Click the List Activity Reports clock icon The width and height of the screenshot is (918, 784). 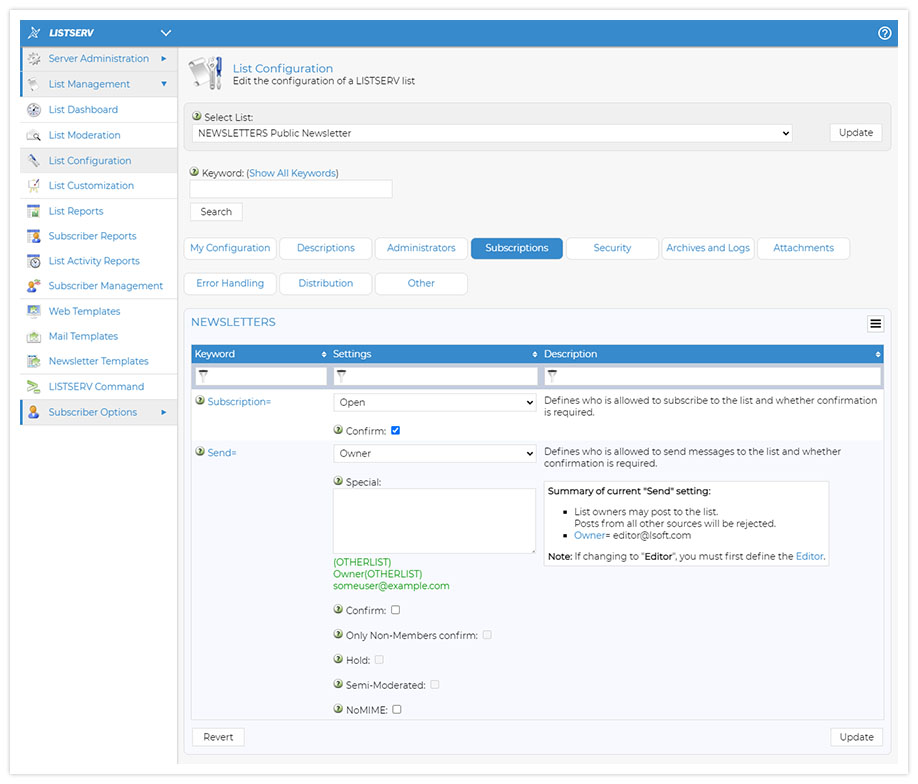(34, 261)
